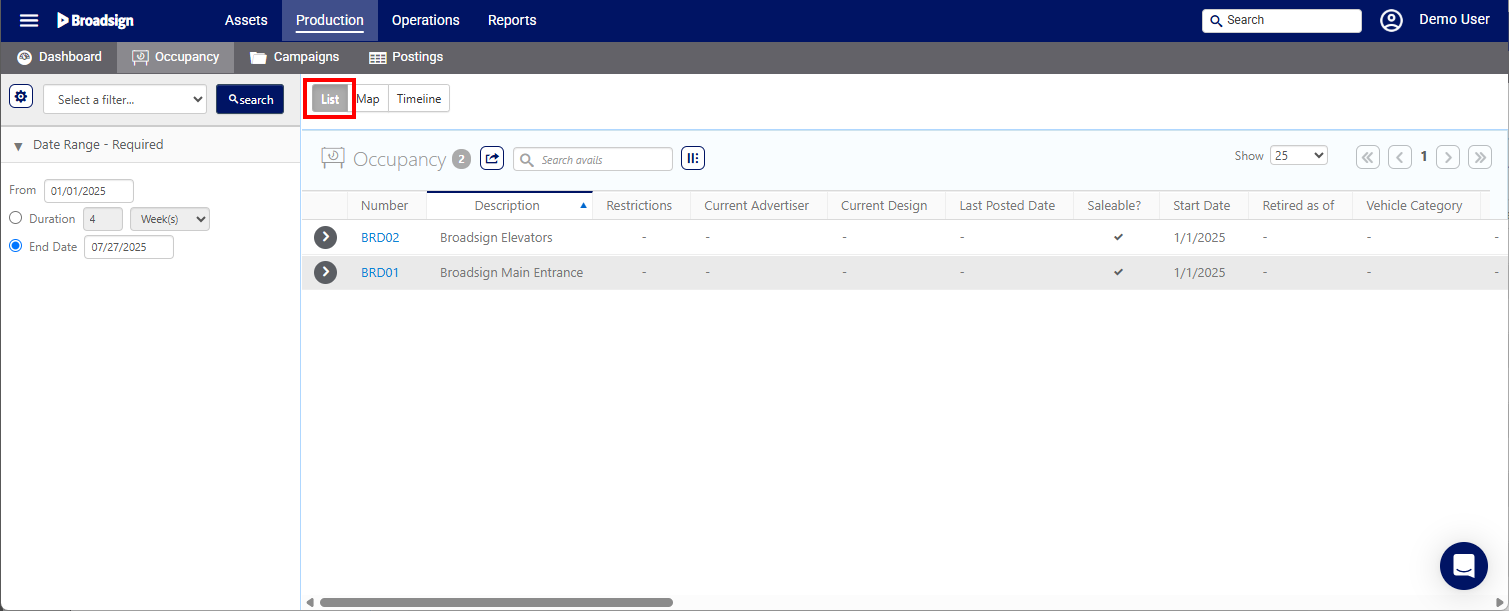Viewport: 1509px width, 611px height.
Task: Select the End Date radio button
Action: click(15, 246)
